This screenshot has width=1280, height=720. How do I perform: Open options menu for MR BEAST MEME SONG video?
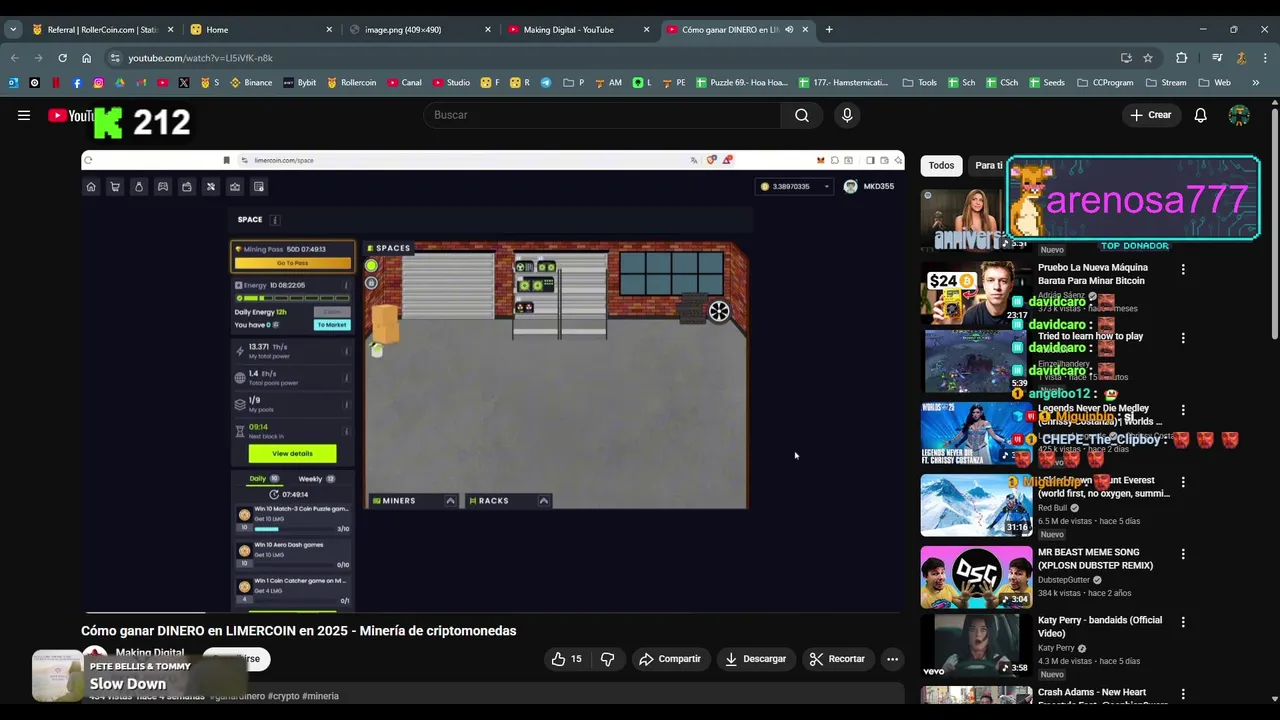tap(1183, 554)
